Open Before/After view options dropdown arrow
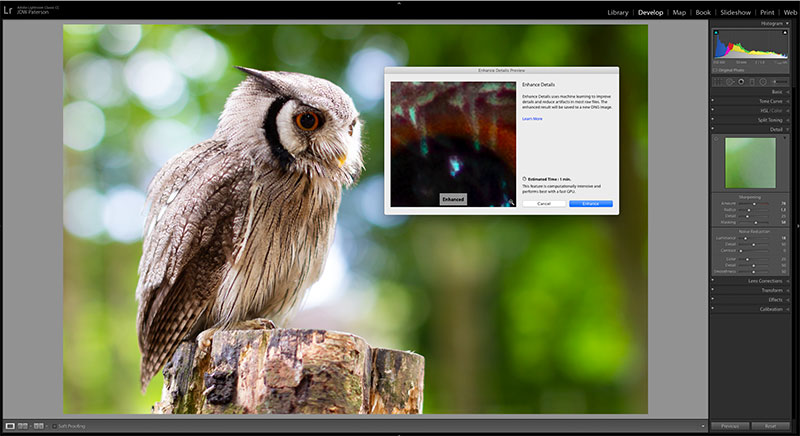The width and height of the screenshot is (800, 436). pyautogui.click(x=46, y=426)
